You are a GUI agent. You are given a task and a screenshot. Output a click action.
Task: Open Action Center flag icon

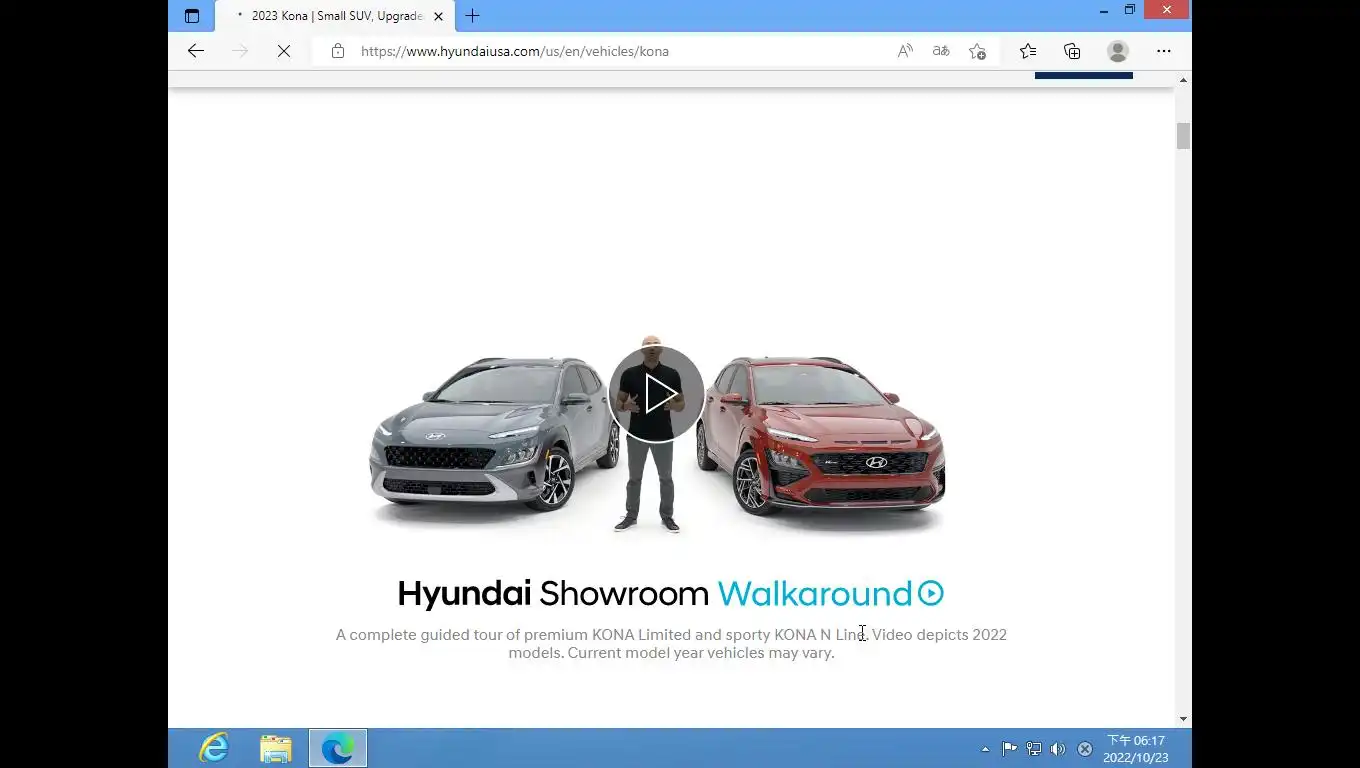click(1009, 749)
